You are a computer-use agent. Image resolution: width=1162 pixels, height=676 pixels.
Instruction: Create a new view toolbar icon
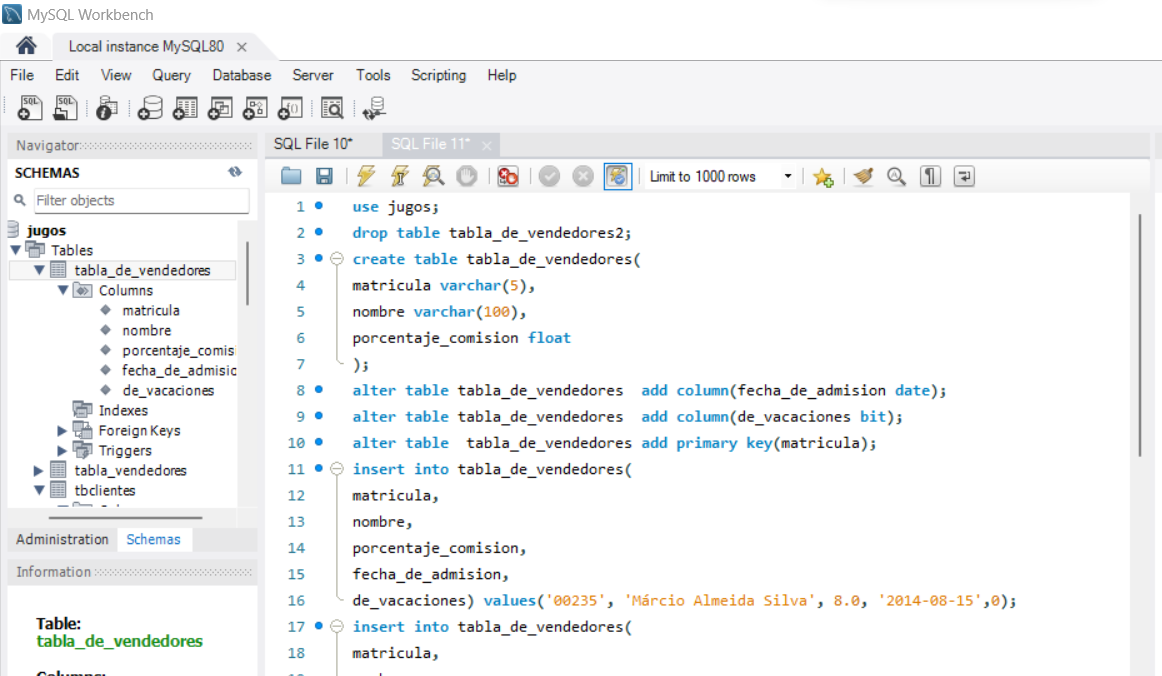pos(220,108)
